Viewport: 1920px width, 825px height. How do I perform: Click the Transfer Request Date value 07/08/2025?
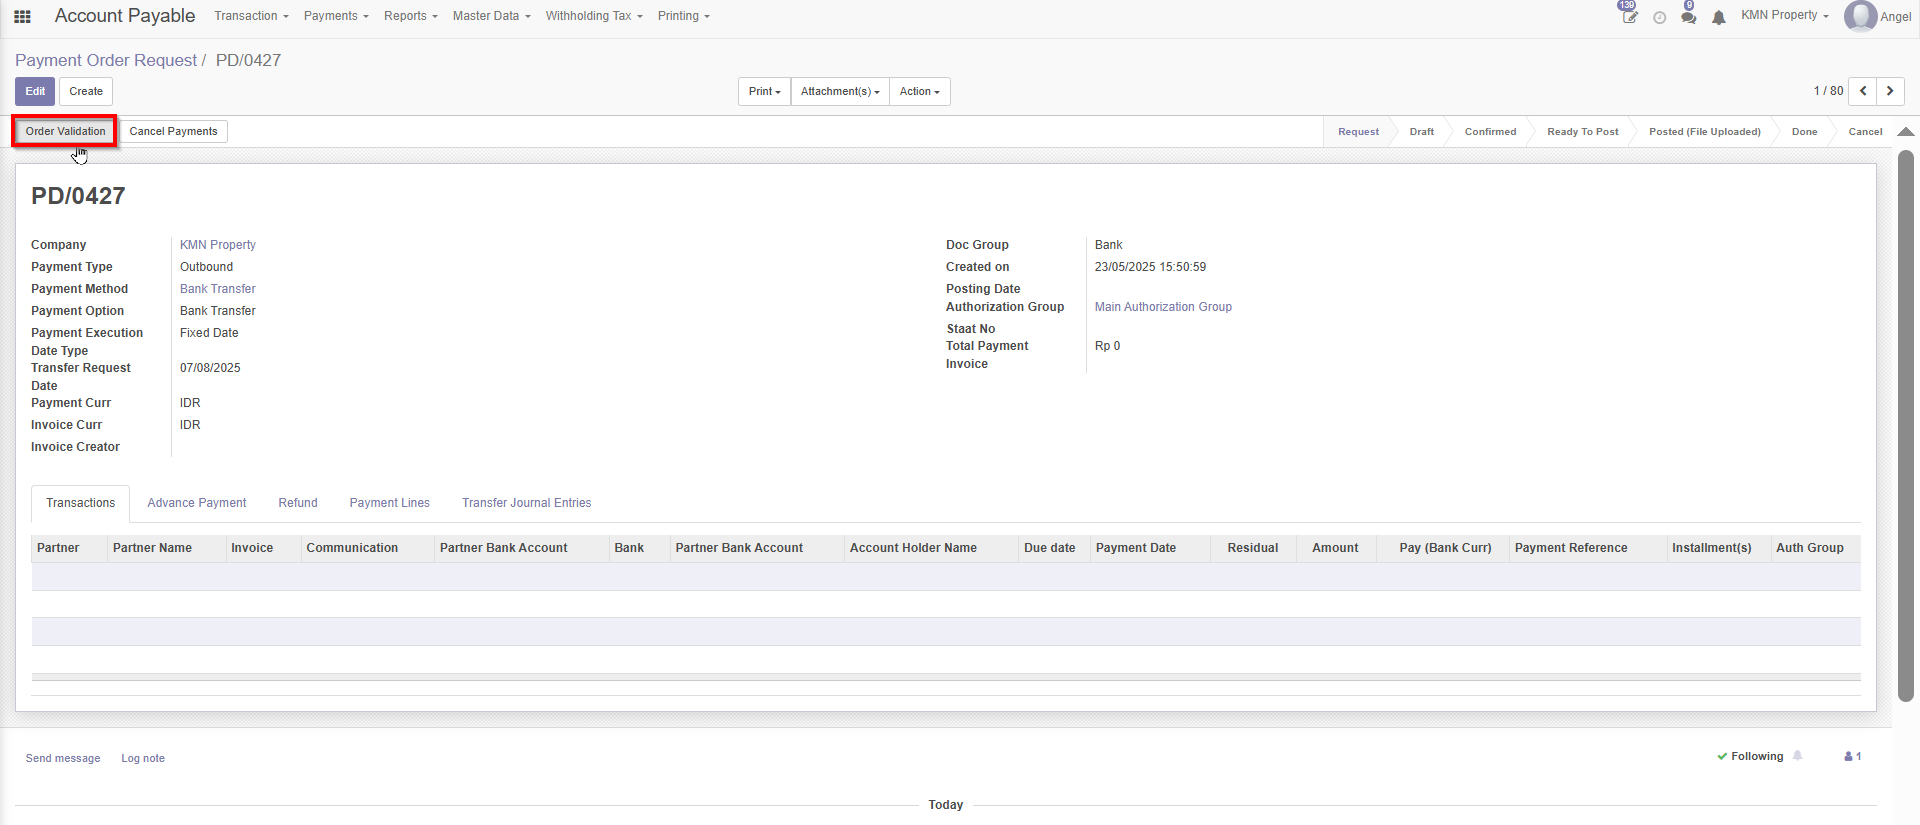coord(210,368)
